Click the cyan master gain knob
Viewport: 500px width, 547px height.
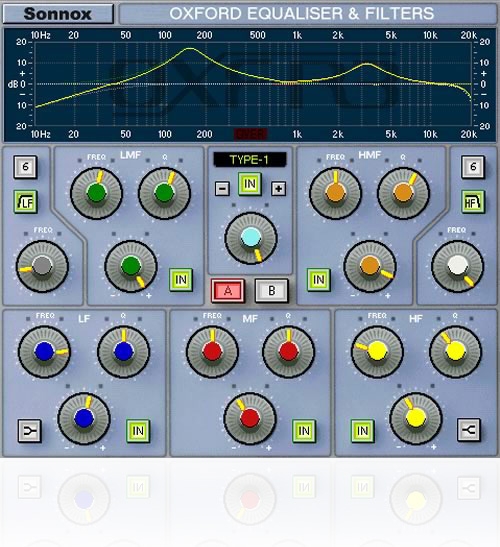[251, 238]
